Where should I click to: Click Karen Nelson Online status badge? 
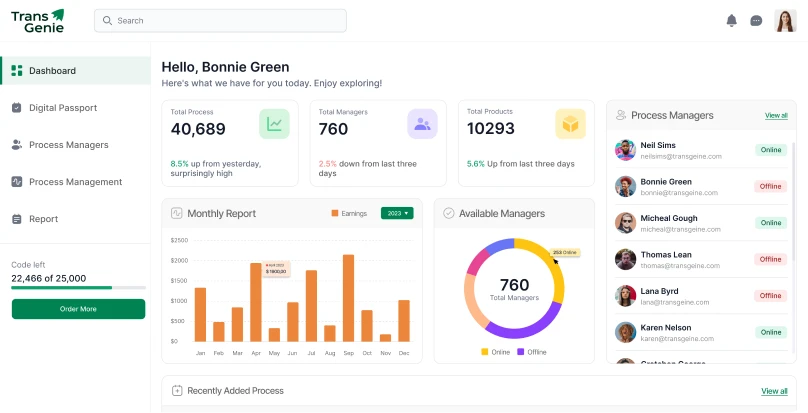click(771, 332)
